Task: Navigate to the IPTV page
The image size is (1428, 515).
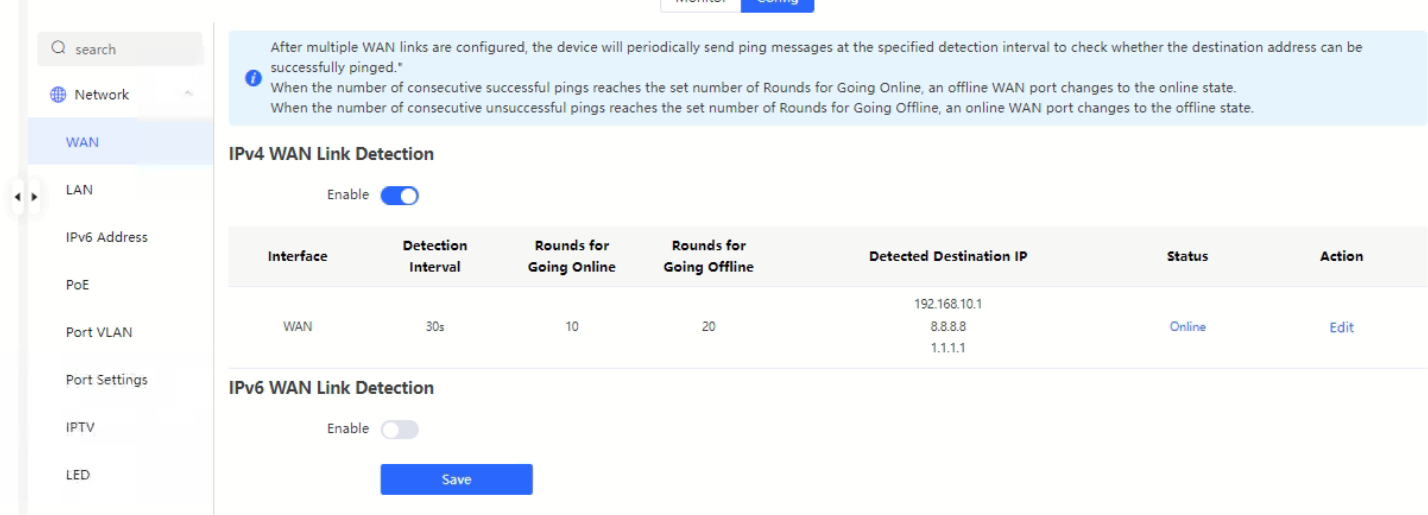Action: click(81, 427)
